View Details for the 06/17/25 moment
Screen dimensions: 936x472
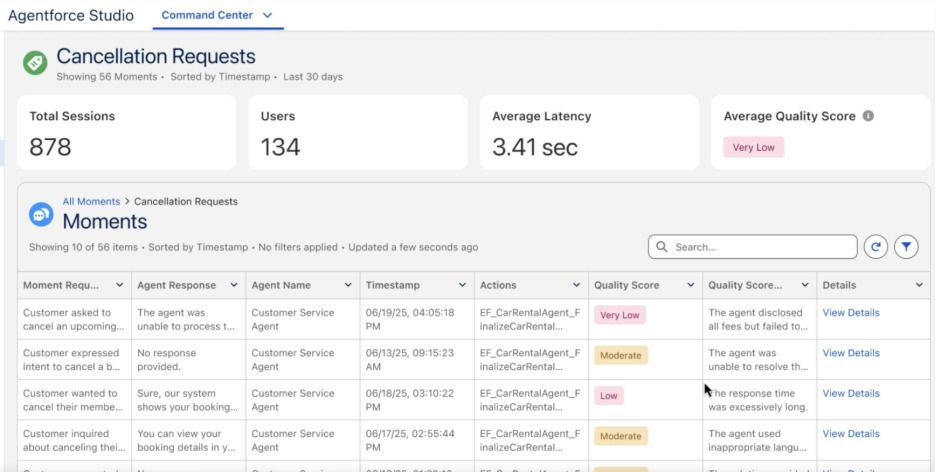851,434
